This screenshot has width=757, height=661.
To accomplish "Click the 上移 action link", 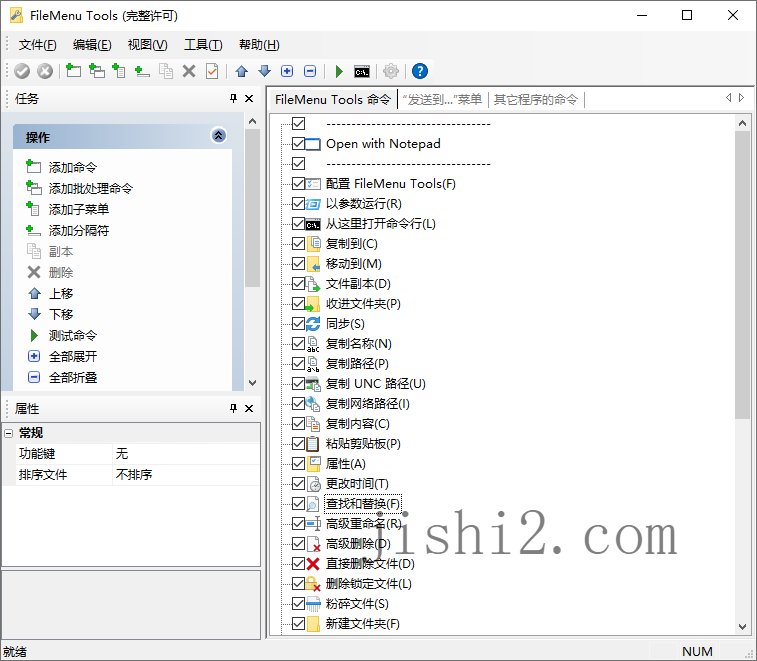I will point(61,294).
